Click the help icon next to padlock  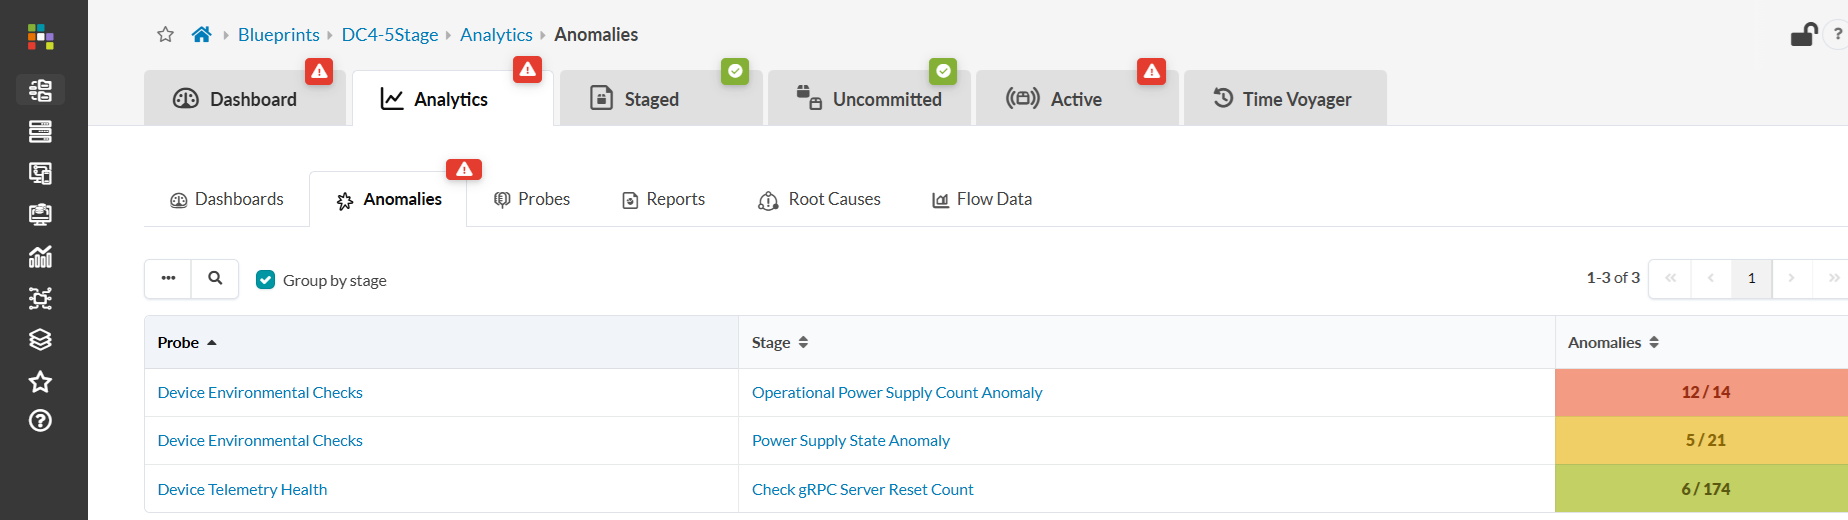1837,35
